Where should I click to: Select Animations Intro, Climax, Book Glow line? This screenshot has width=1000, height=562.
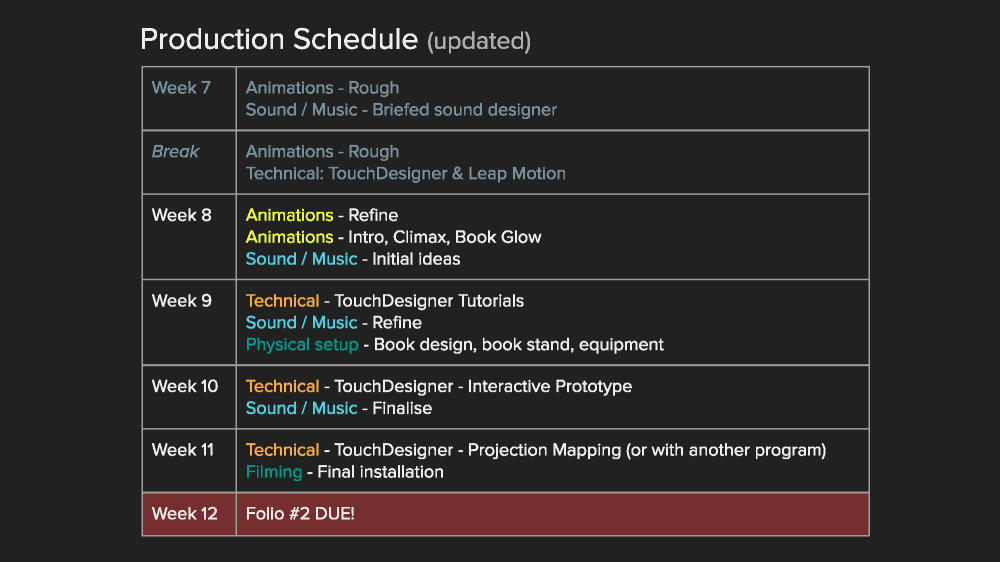[393, 237]
